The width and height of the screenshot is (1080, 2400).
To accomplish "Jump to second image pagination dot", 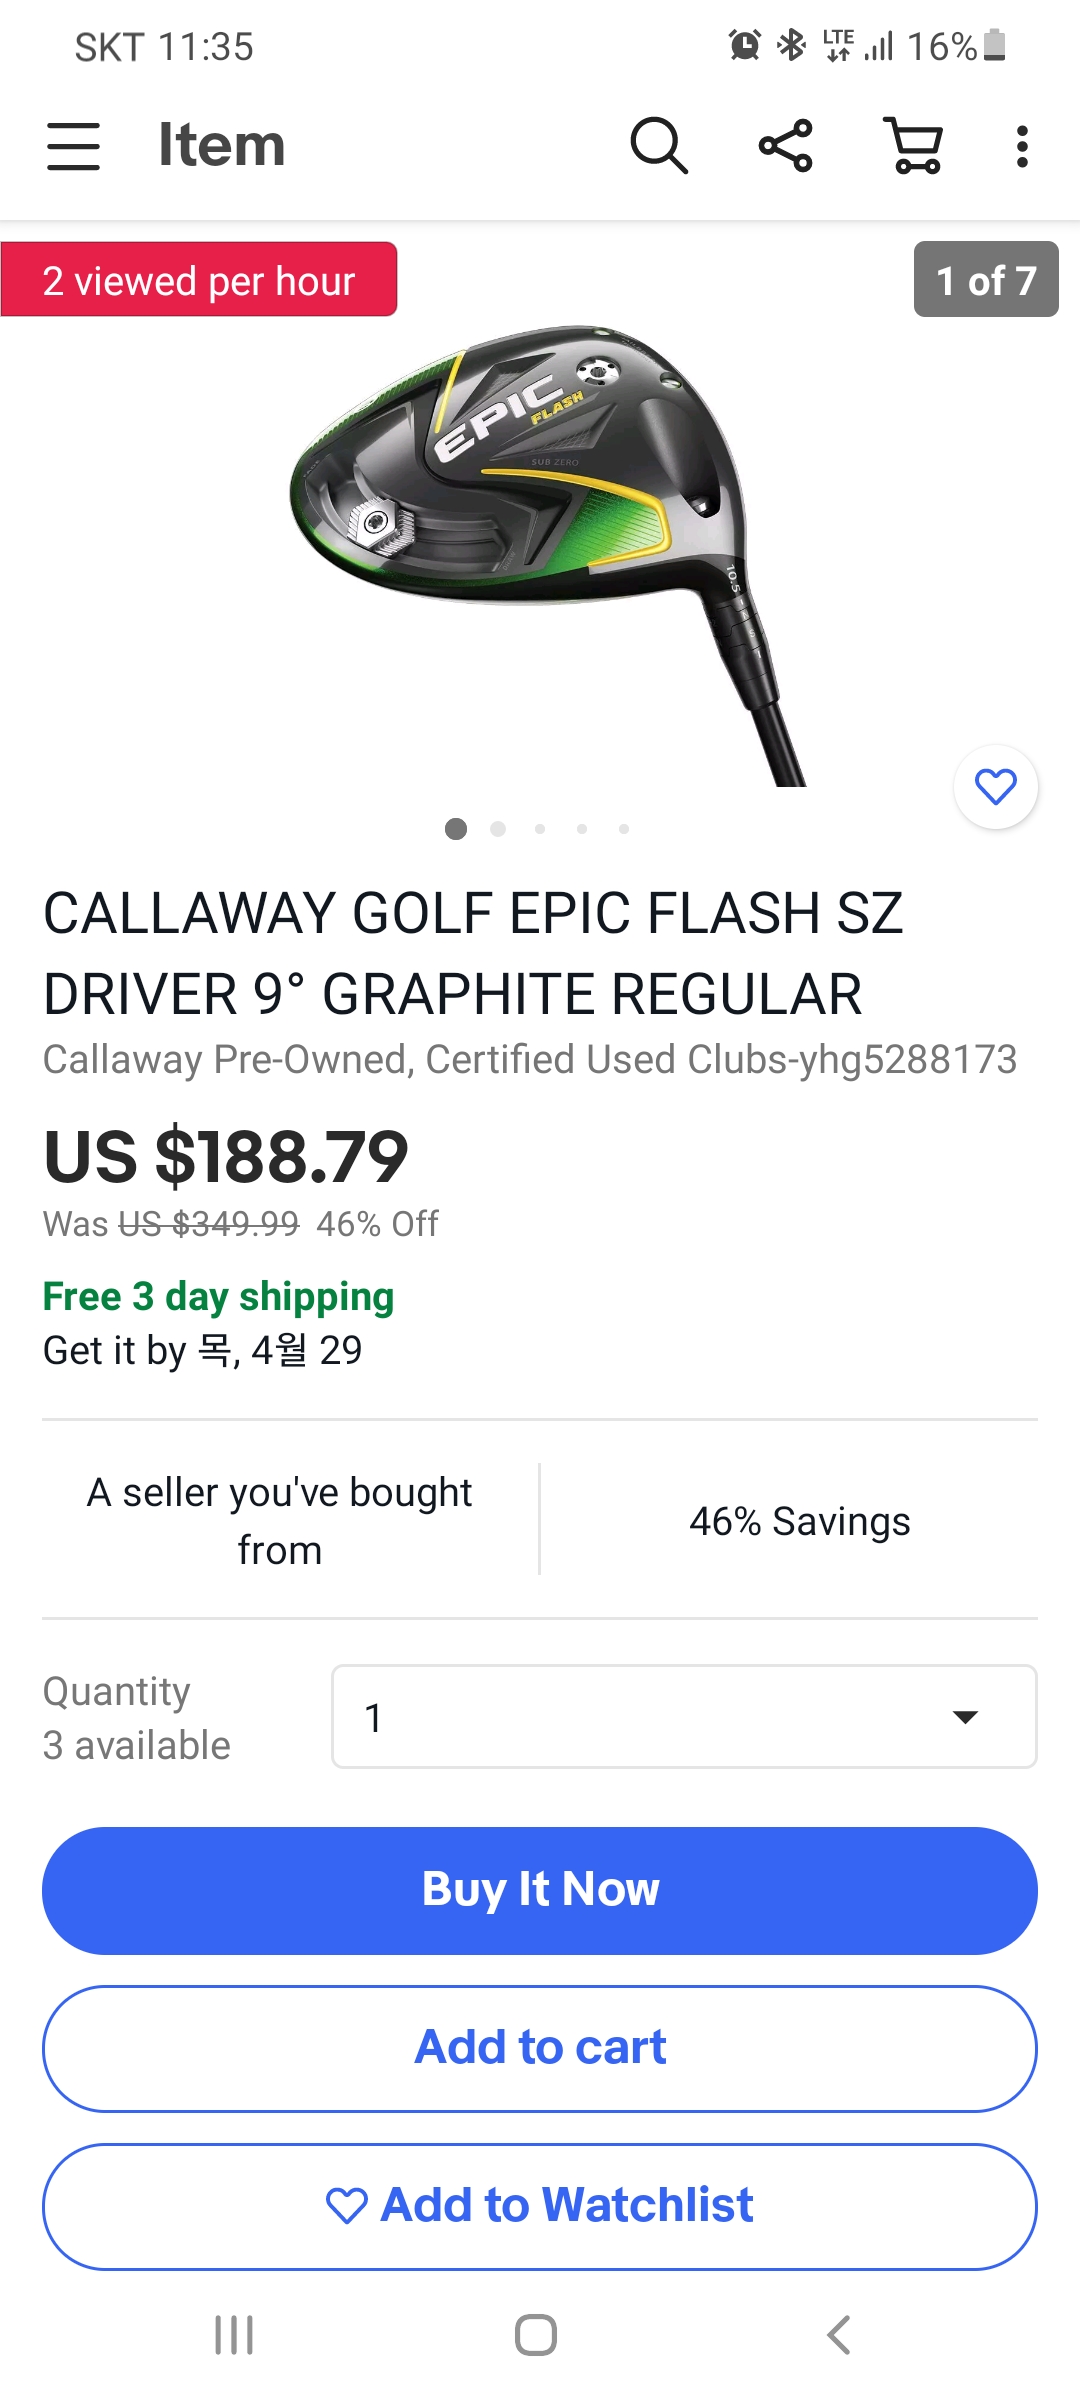I will pyautogui.click(x=498, y=829).
